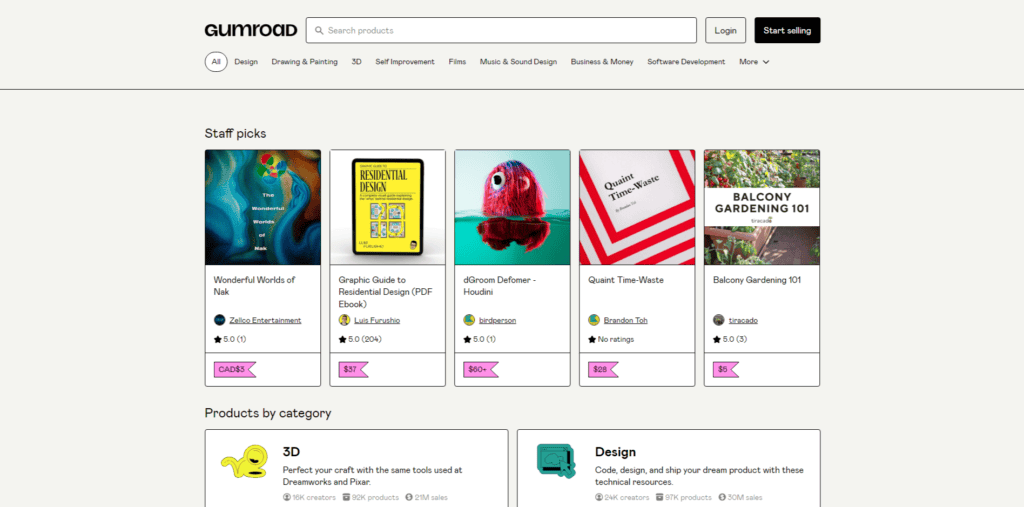Open the Design category tab
This screenshot has width=1024, height=507.
tap(246, 62)
